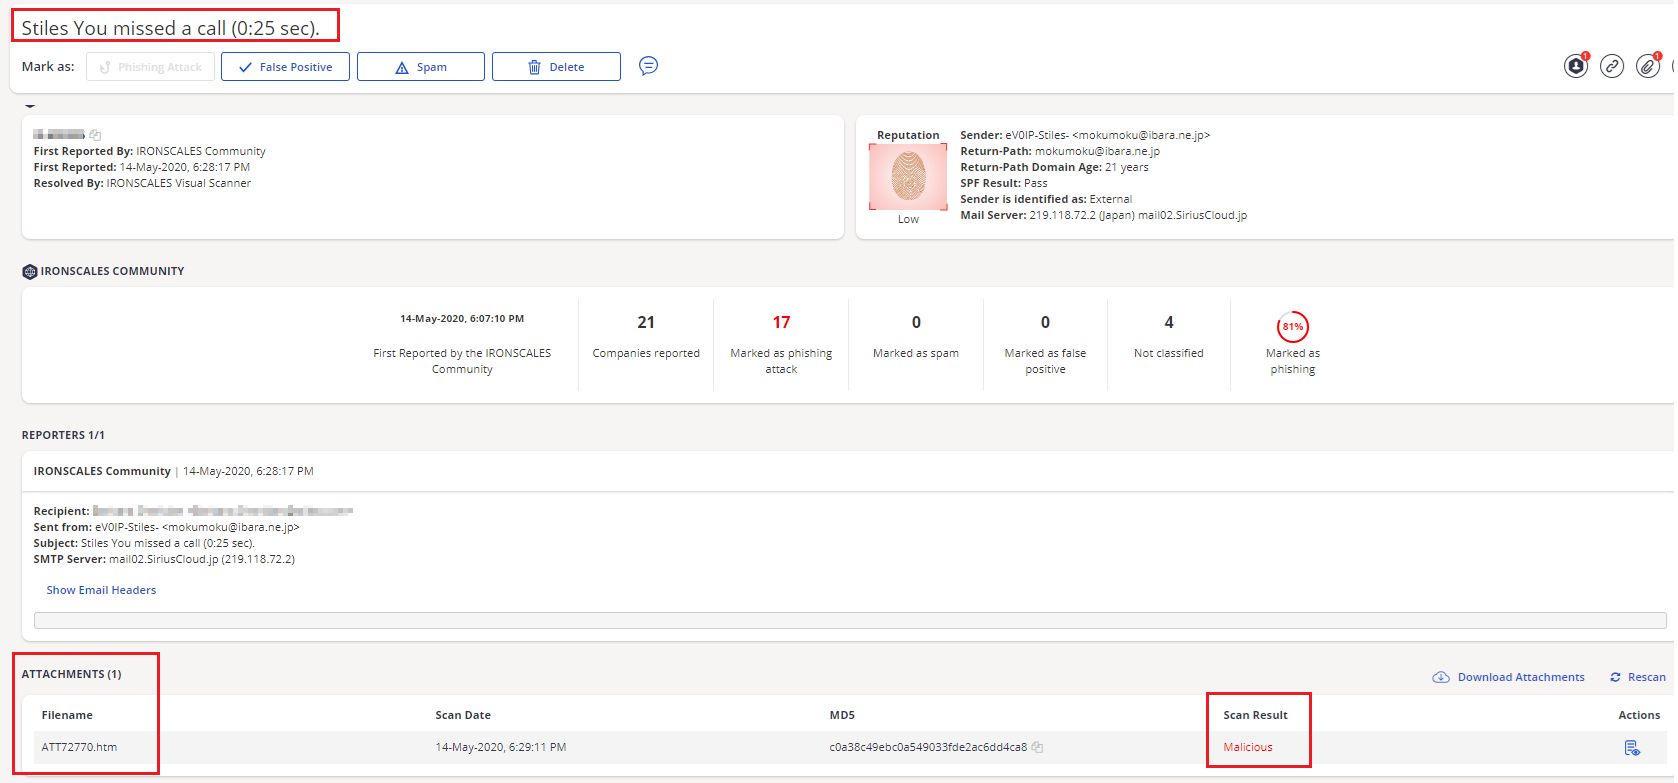Viewport: 1678px width, 783px height.
Task: Rescan the attachments
Action: [1638, 677]
